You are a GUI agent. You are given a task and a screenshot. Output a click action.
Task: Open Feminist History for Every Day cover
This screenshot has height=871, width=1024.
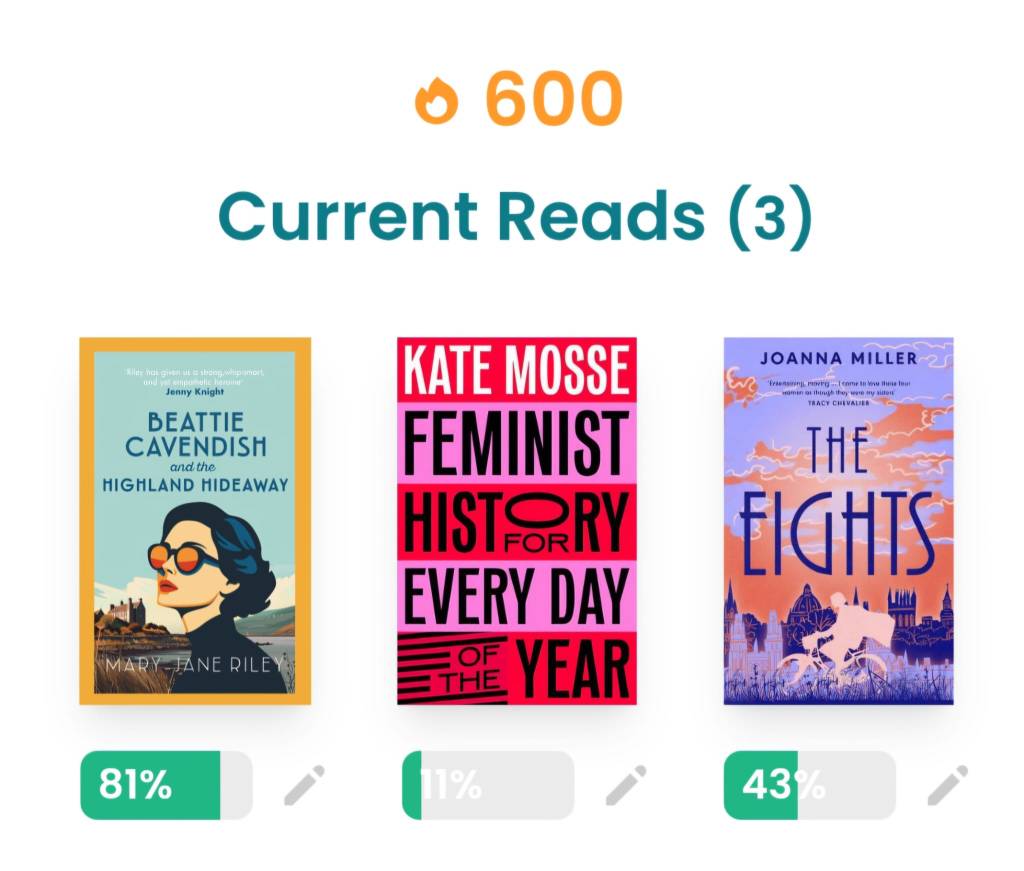517,520
